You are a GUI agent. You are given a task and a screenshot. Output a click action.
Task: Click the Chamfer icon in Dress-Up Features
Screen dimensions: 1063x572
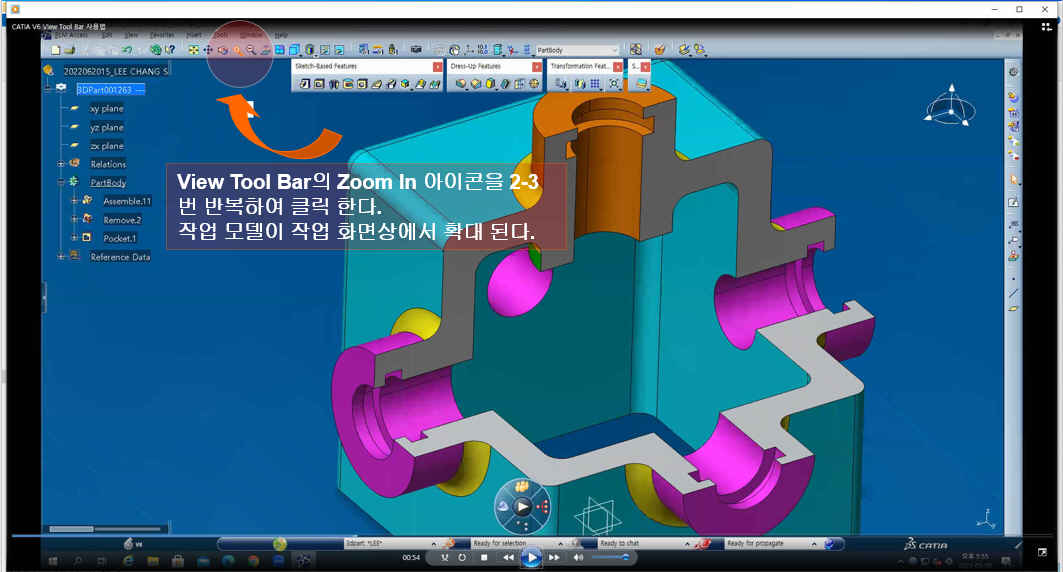[476, 83]
